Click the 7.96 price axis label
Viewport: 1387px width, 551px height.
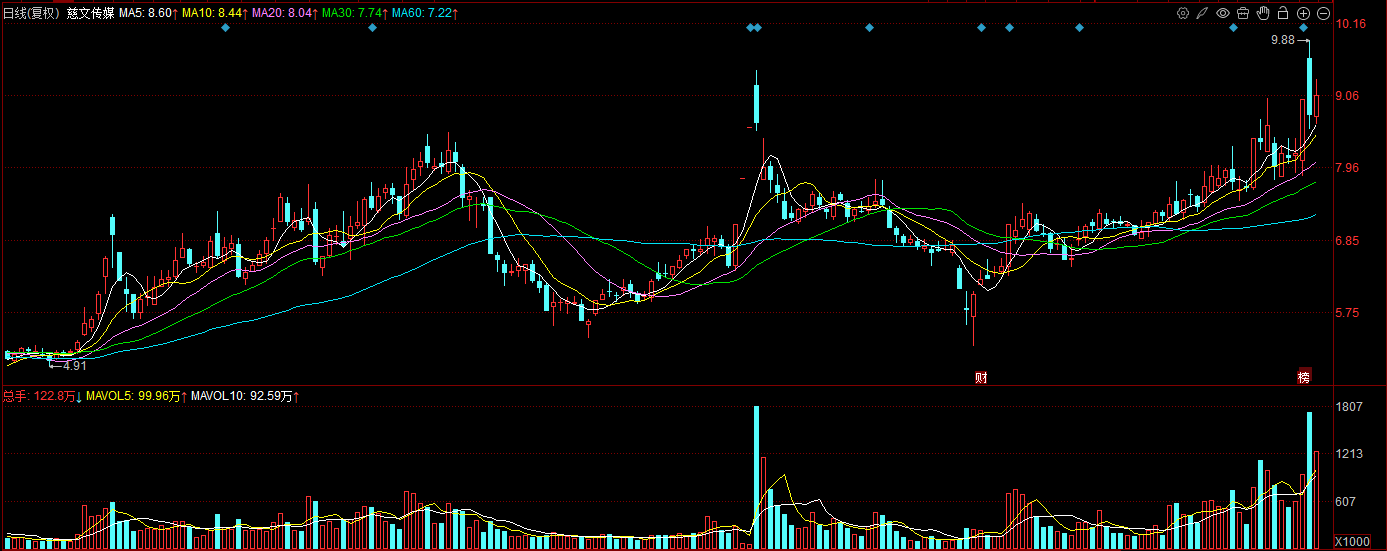pos(1349,168)
